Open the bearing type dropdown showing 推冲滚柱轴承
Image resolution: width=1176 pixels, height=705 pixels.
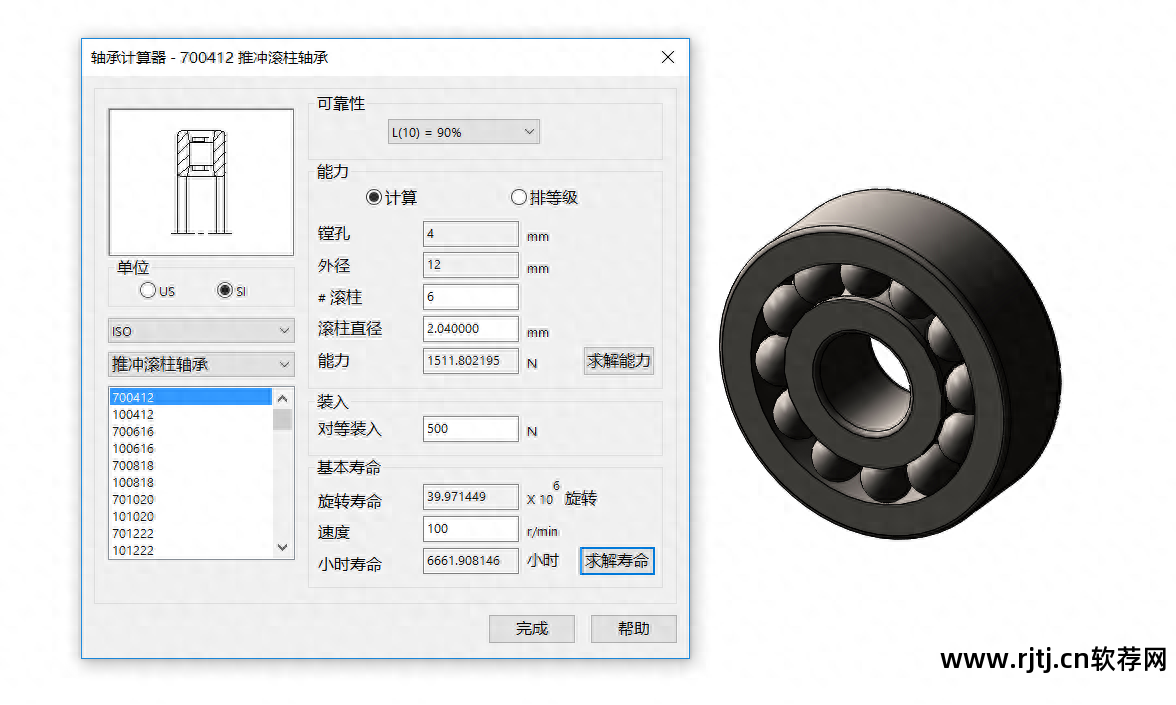tap(200, 364)
